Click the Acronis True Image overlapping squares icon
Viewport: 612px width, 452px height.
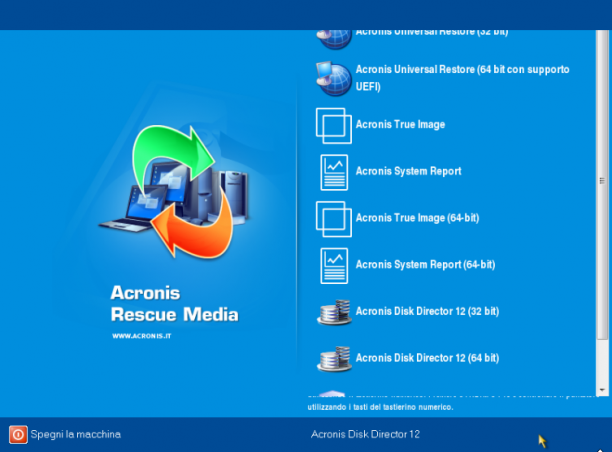click(334, 126)
